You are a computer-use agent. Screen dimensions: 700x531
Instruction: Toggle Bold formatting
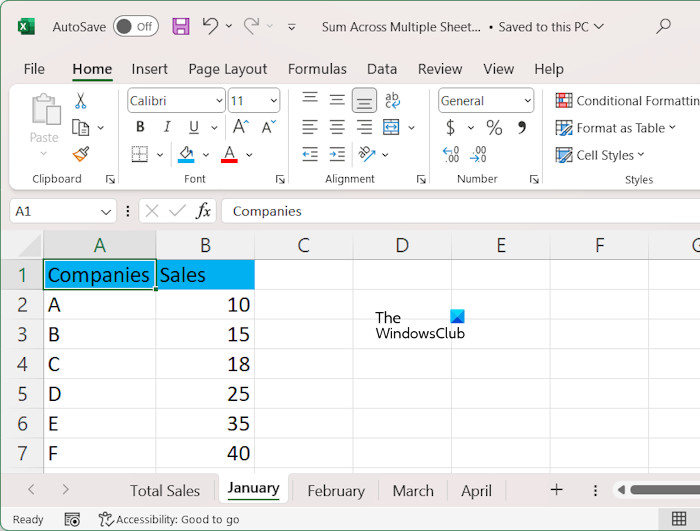coord(140,127)
